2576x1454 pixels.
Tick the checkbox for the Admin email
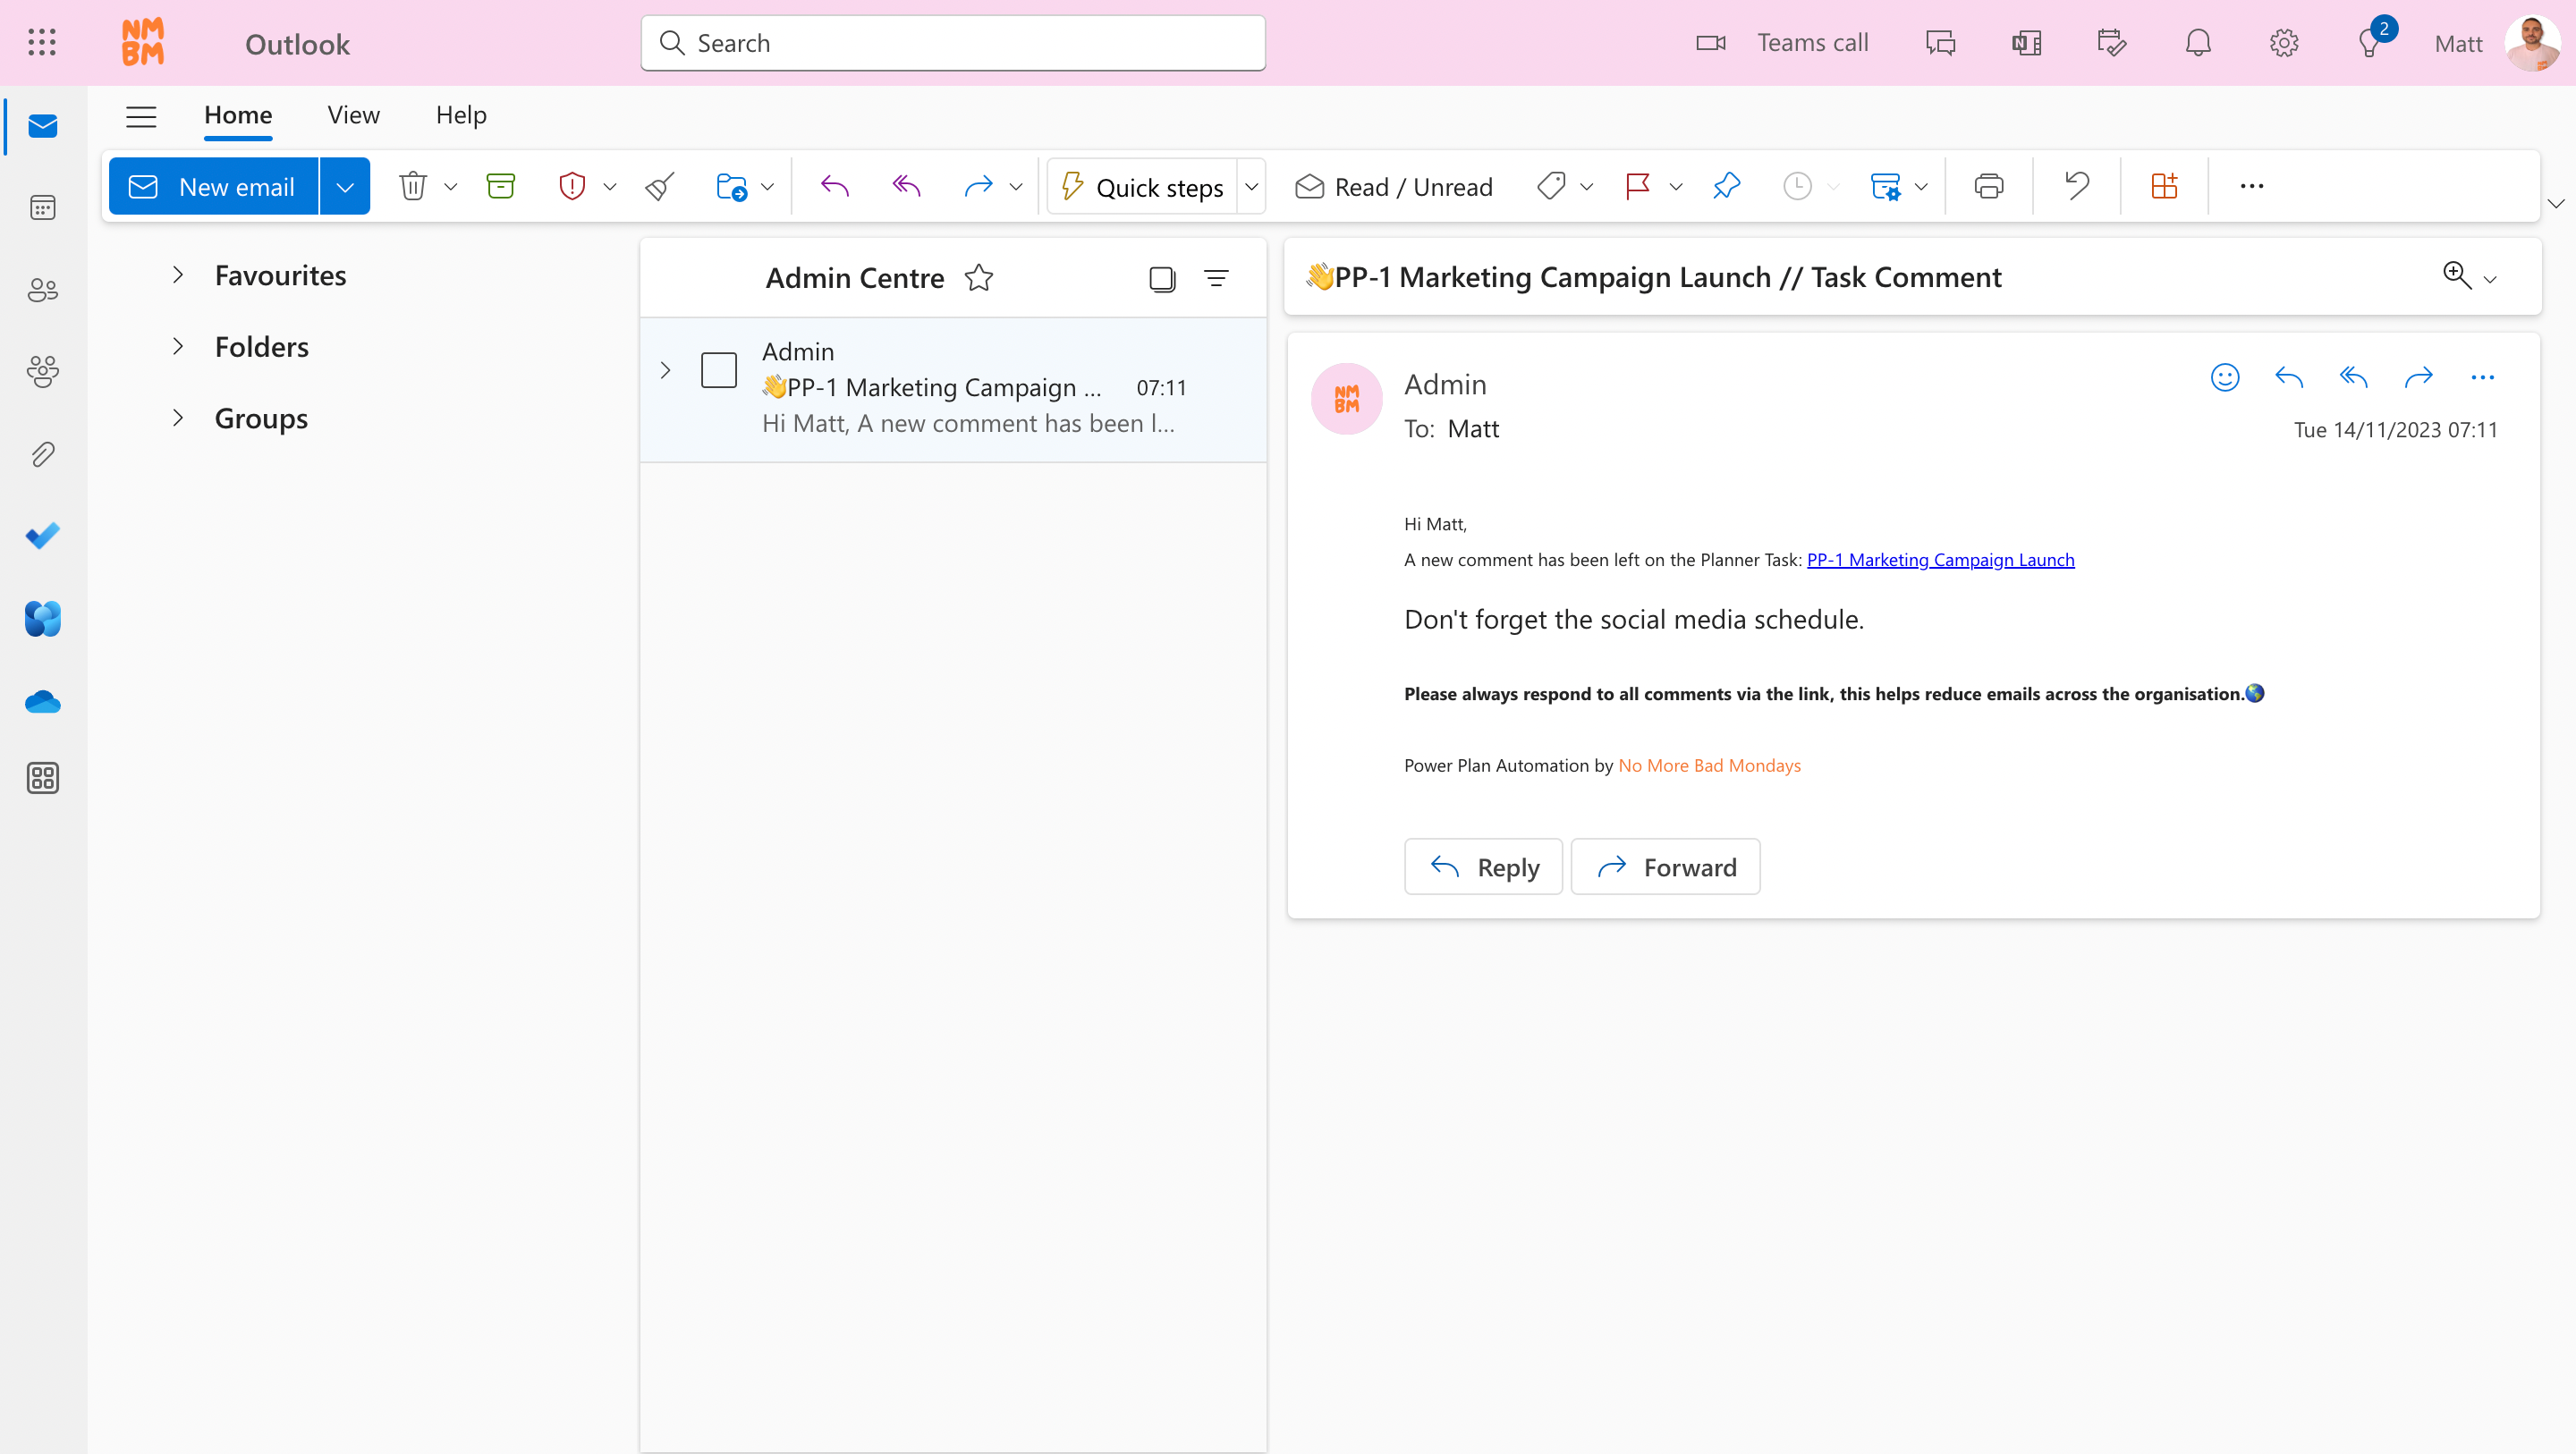point(718,370)
